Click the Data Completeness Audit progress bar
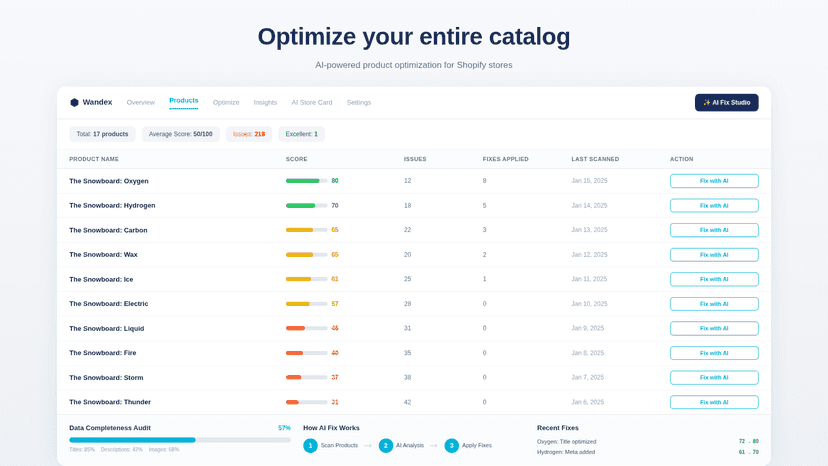The width and height of the screenshot is (828, 466). [x=180, y=440]
